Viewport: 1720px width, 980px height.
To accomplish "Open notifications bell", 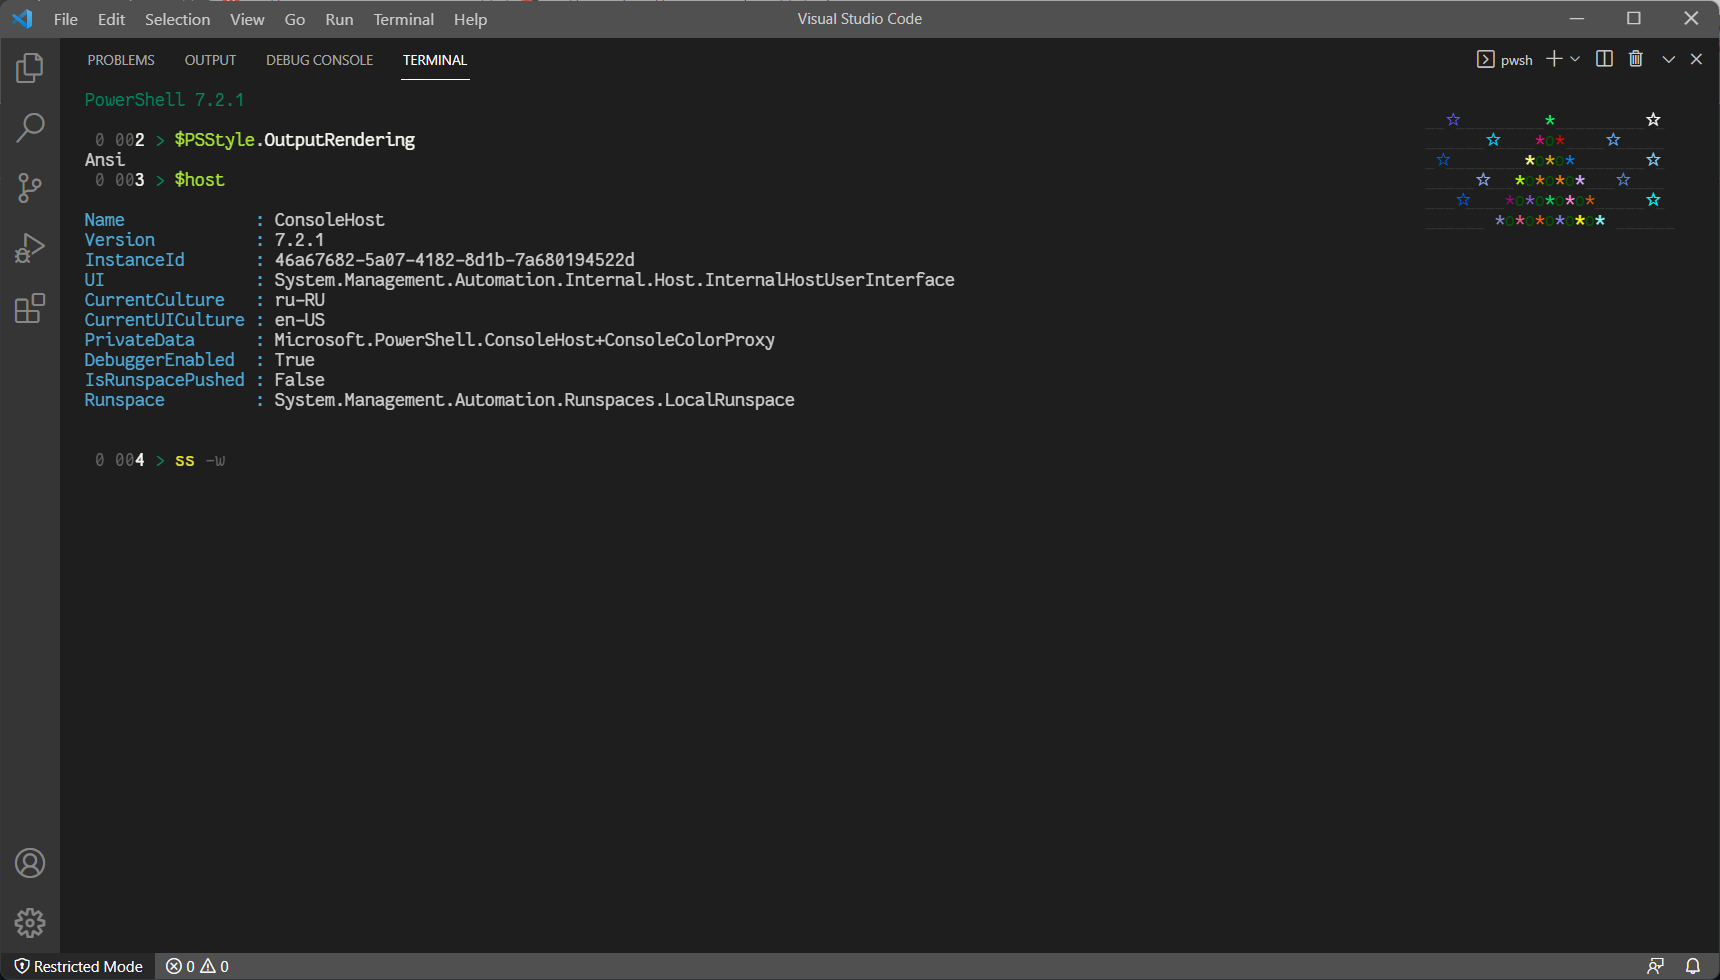I will click(x=1693, y=966).
